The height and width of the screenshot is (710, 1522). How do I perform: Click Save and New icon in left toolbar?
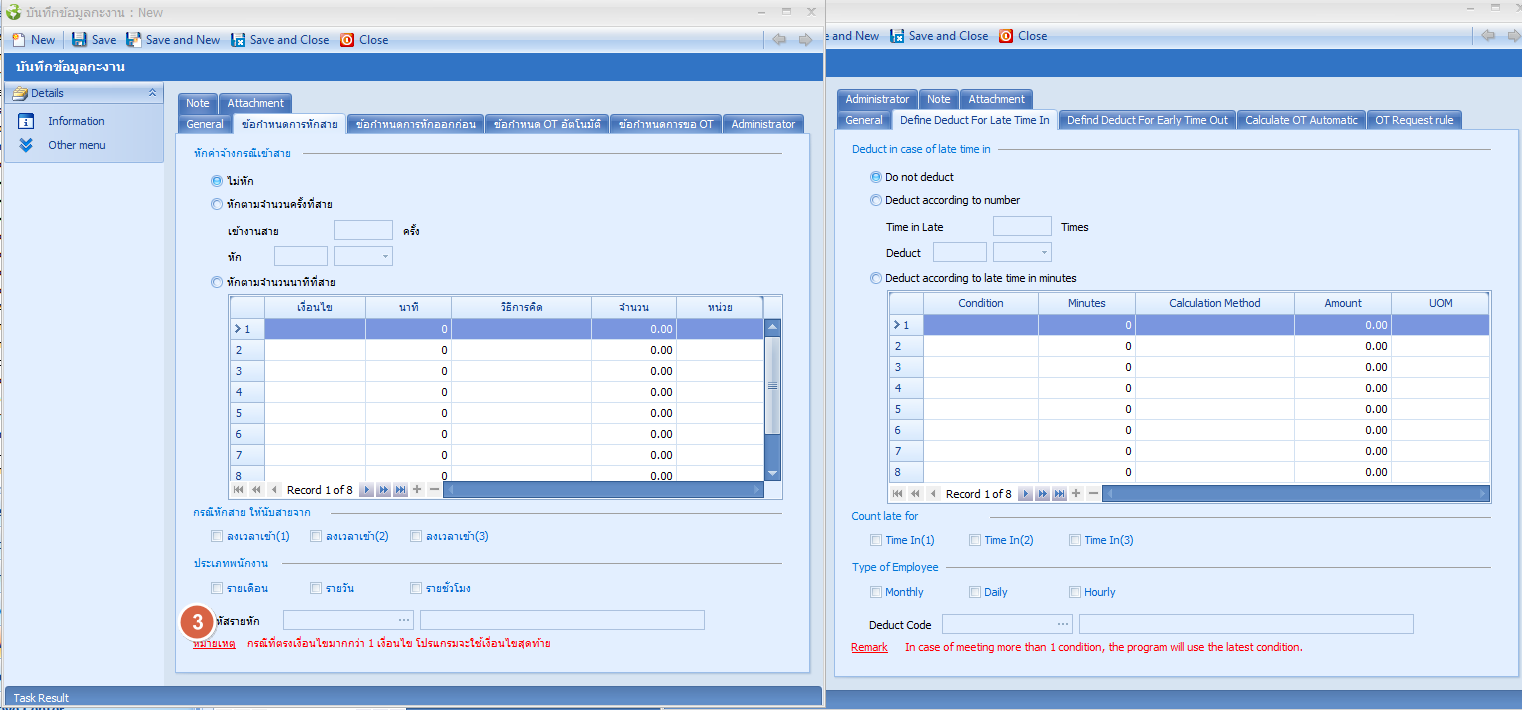133,40
